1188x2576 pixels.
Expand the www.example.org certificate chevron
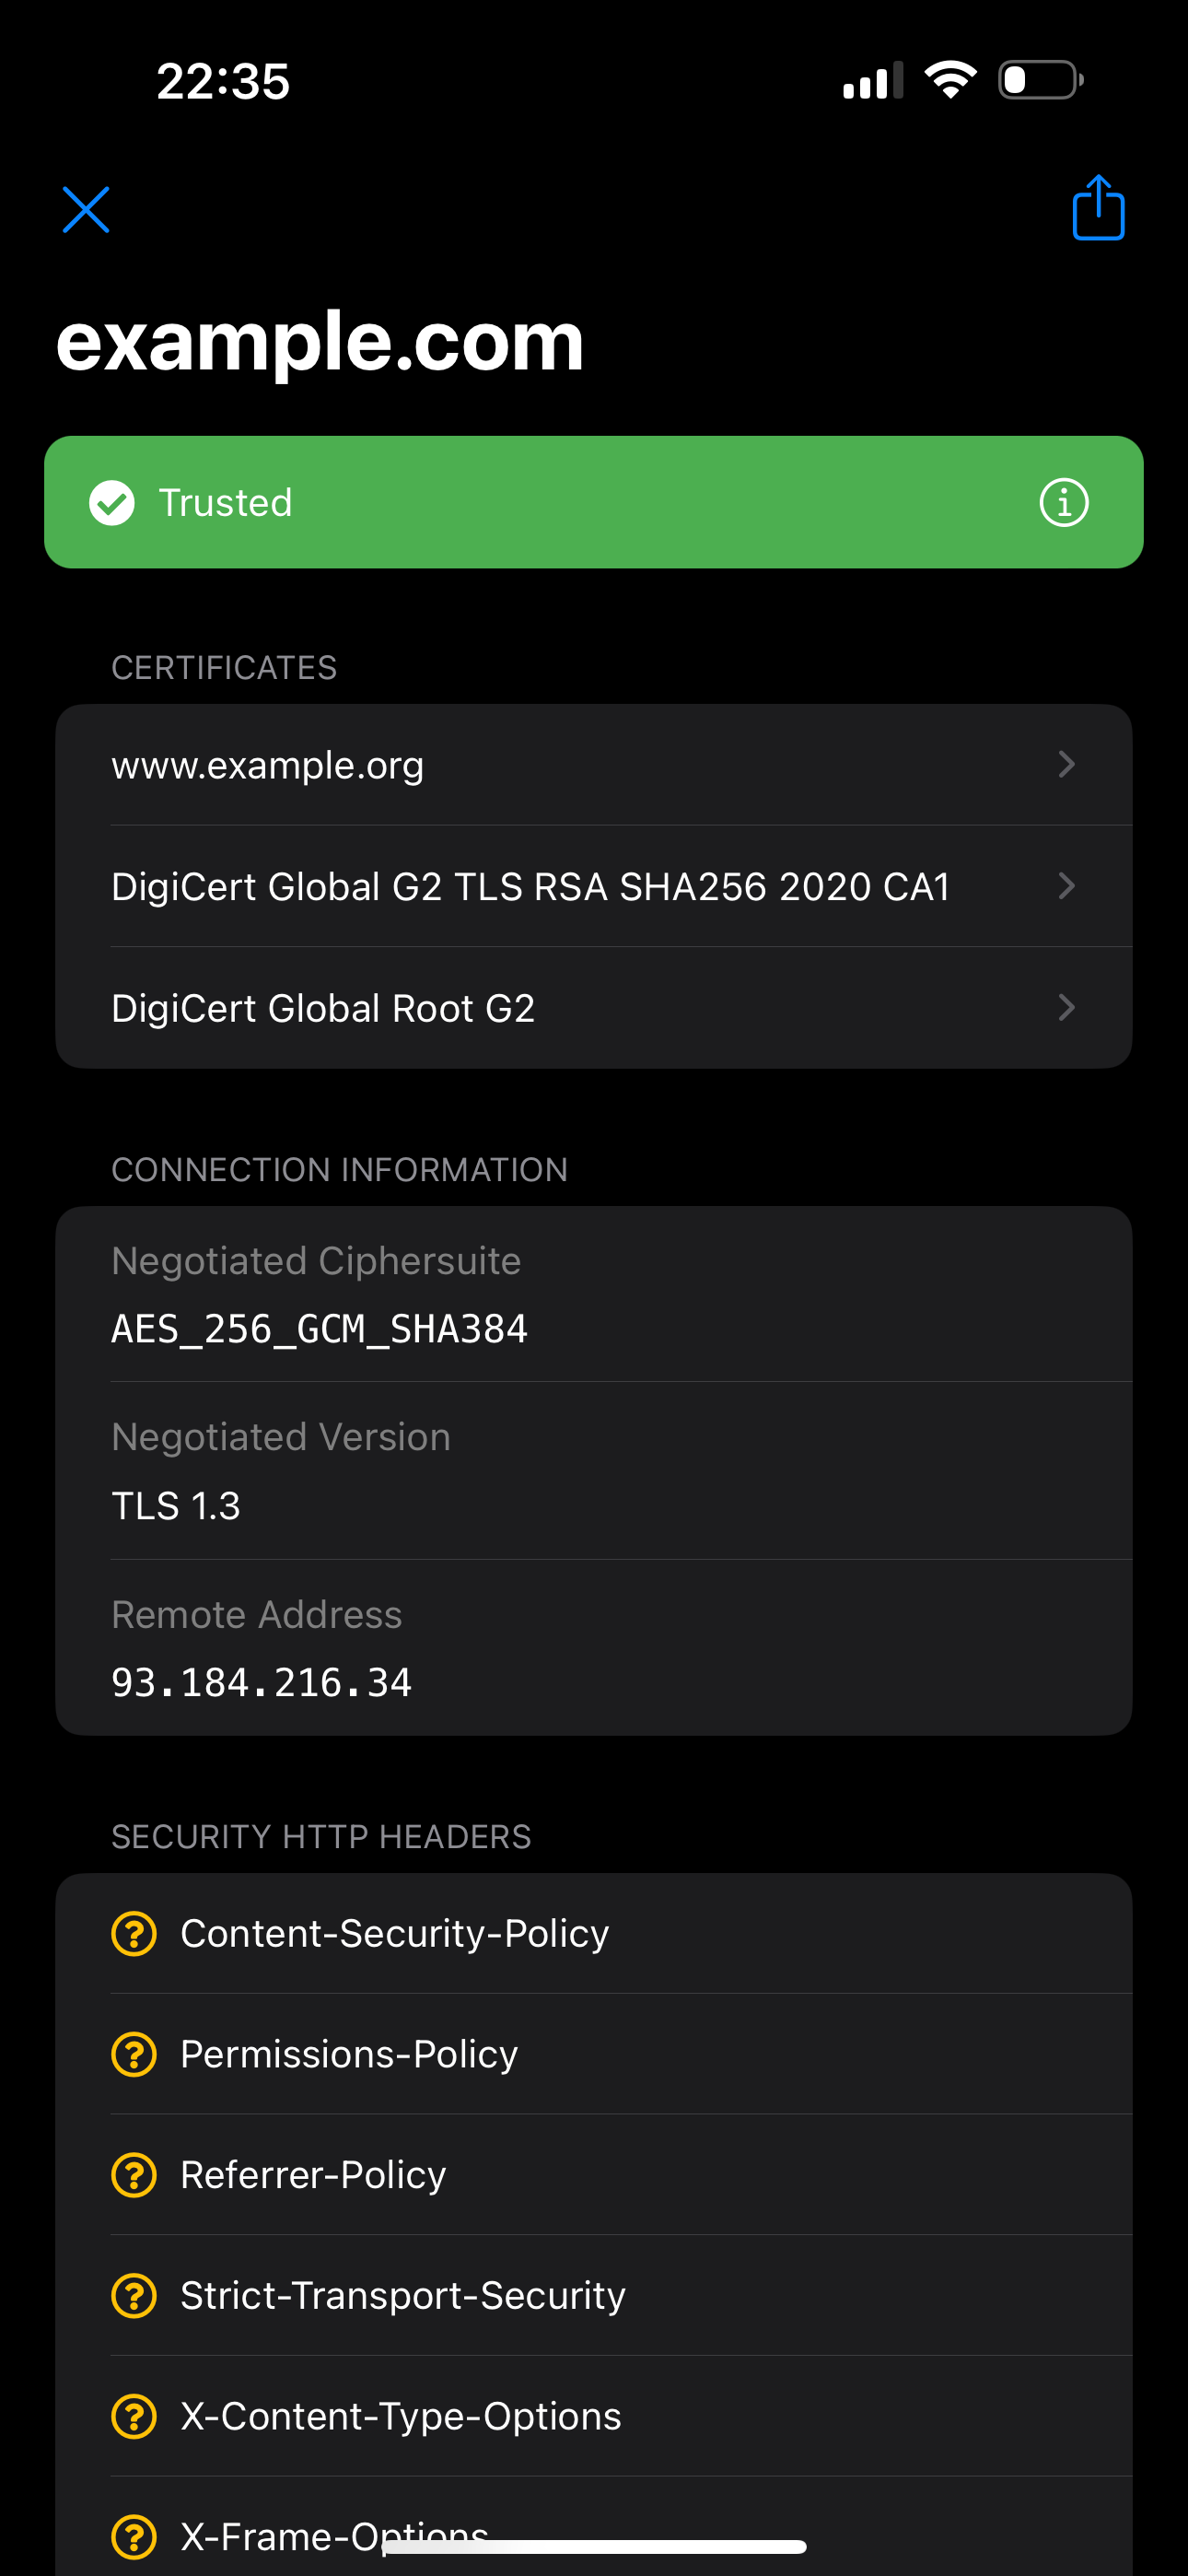[x=1066, y=765]
